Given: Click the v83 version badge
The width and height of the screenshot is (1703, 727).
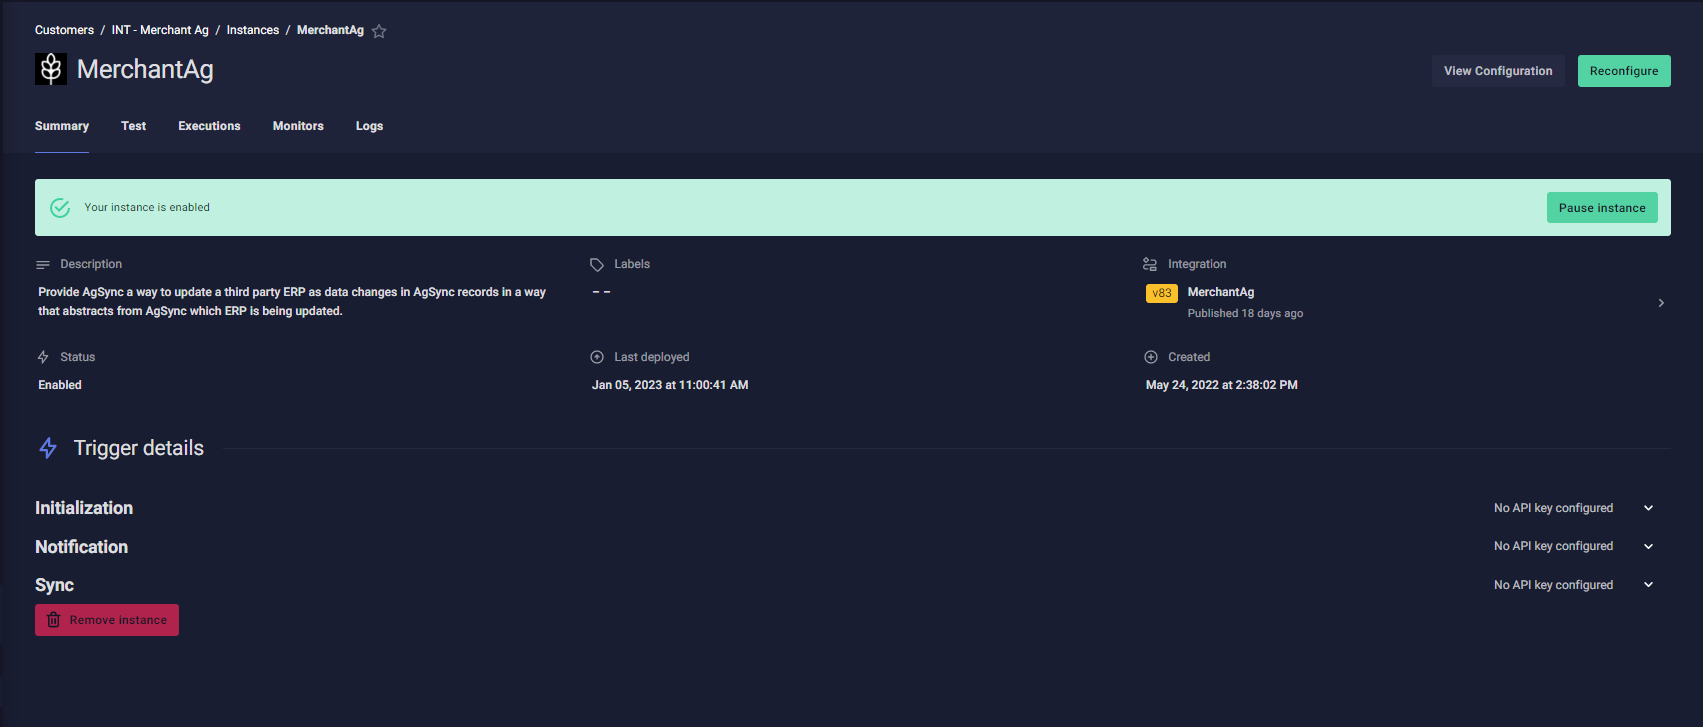Looking at the screenshot, I should [x=1161, y=293].
